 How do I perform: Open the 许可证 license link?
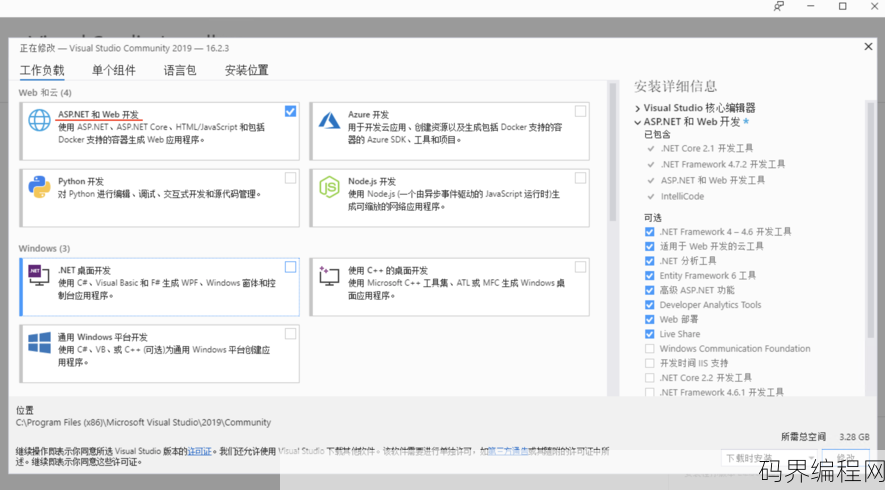[199, 451]
